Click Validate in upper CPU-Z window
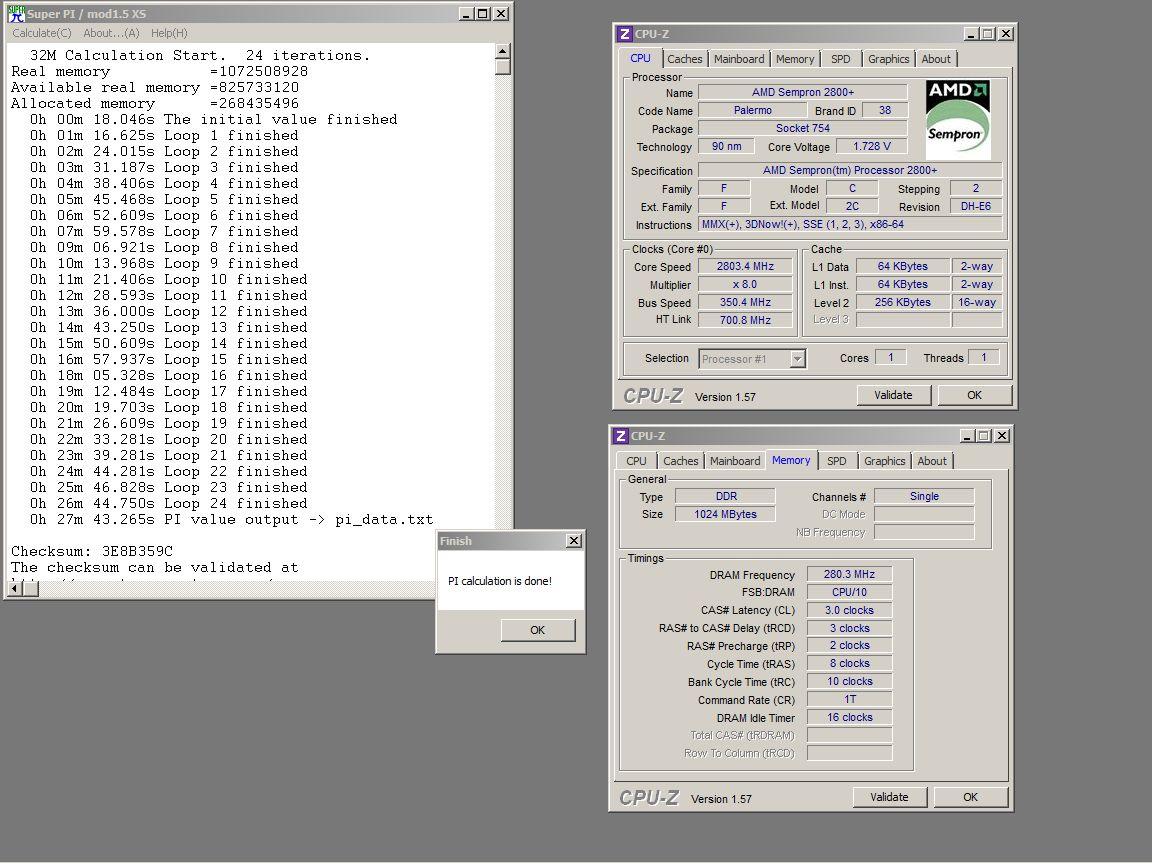This screenshot has height=864, width=1152. point(893,395)
